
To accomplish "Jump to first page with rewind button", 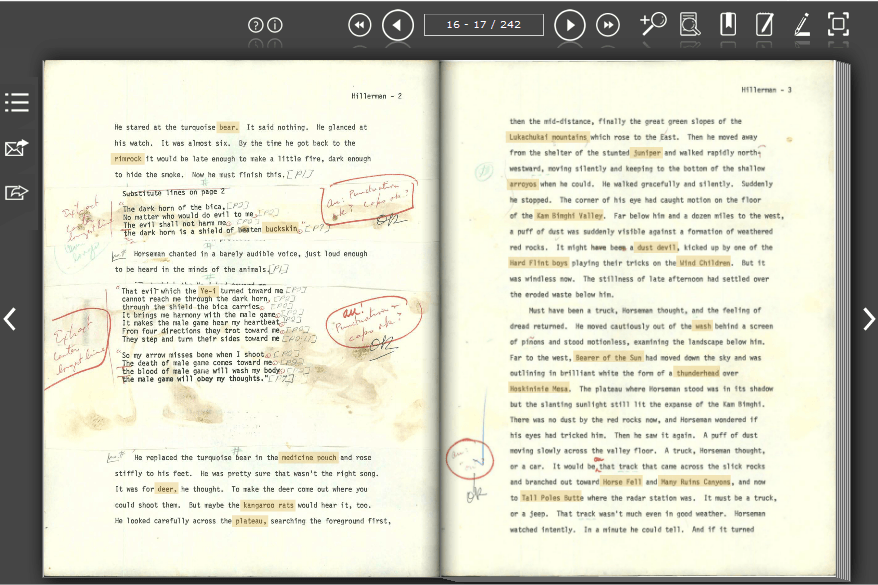I will (x=359, y=25).
